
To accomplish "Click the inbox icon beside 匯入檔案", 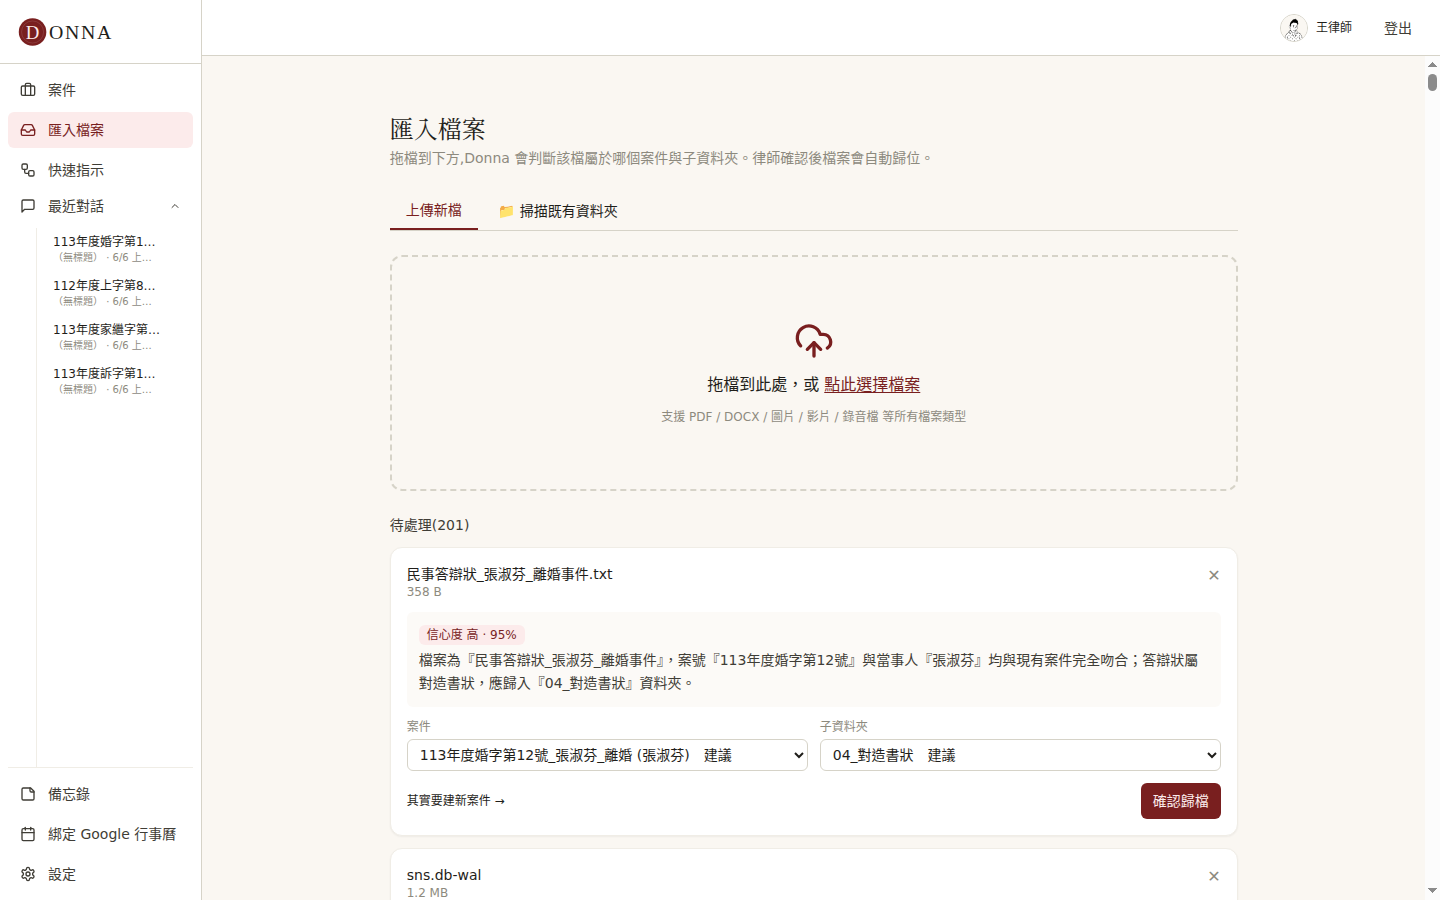I will click(28, 130).
